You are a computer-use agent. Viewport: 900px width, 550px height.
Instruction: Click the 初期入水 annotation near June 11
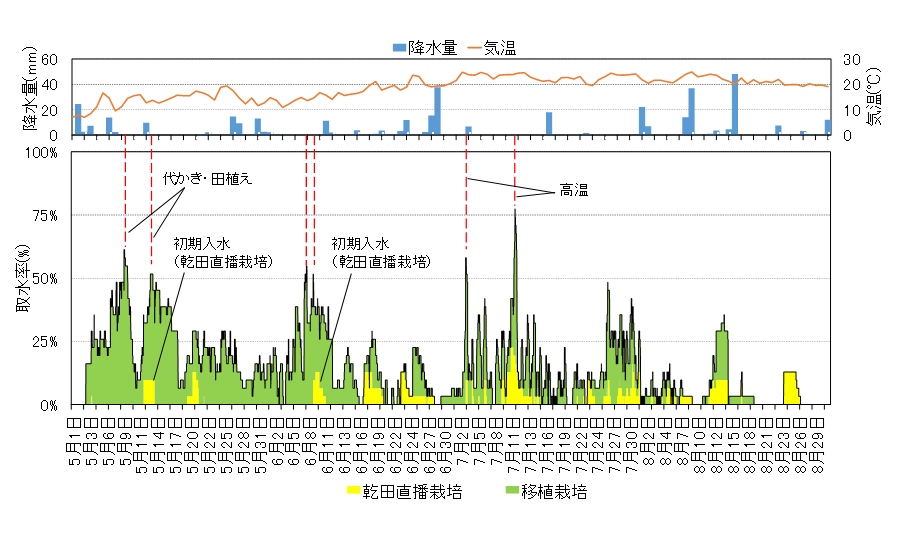tap(381, 253)
